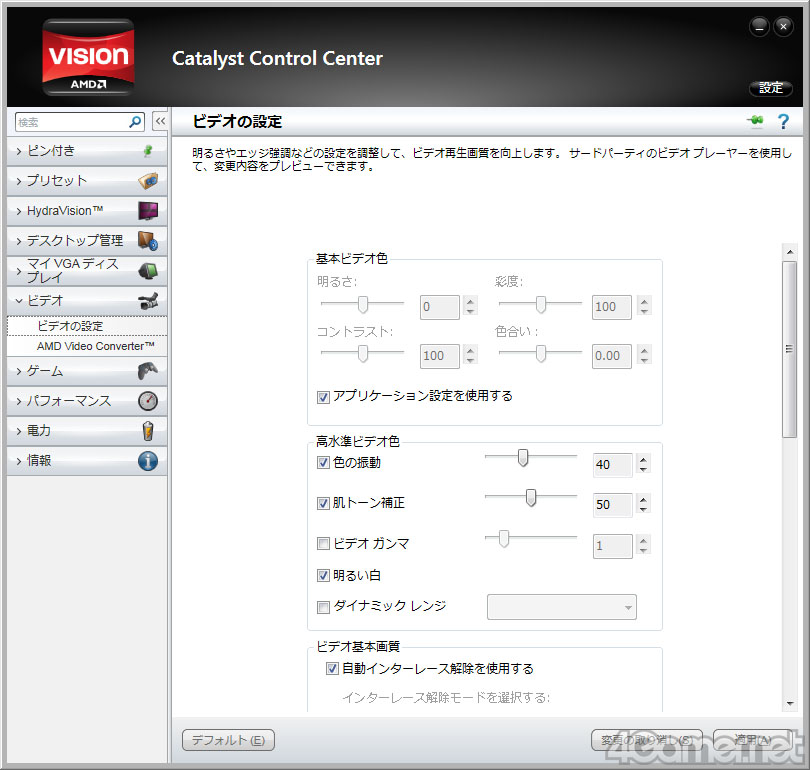Close the Catalyst Control Center window
Image resolution: width=810 pixels, height=770 pixels.
[x=783, y=26]
